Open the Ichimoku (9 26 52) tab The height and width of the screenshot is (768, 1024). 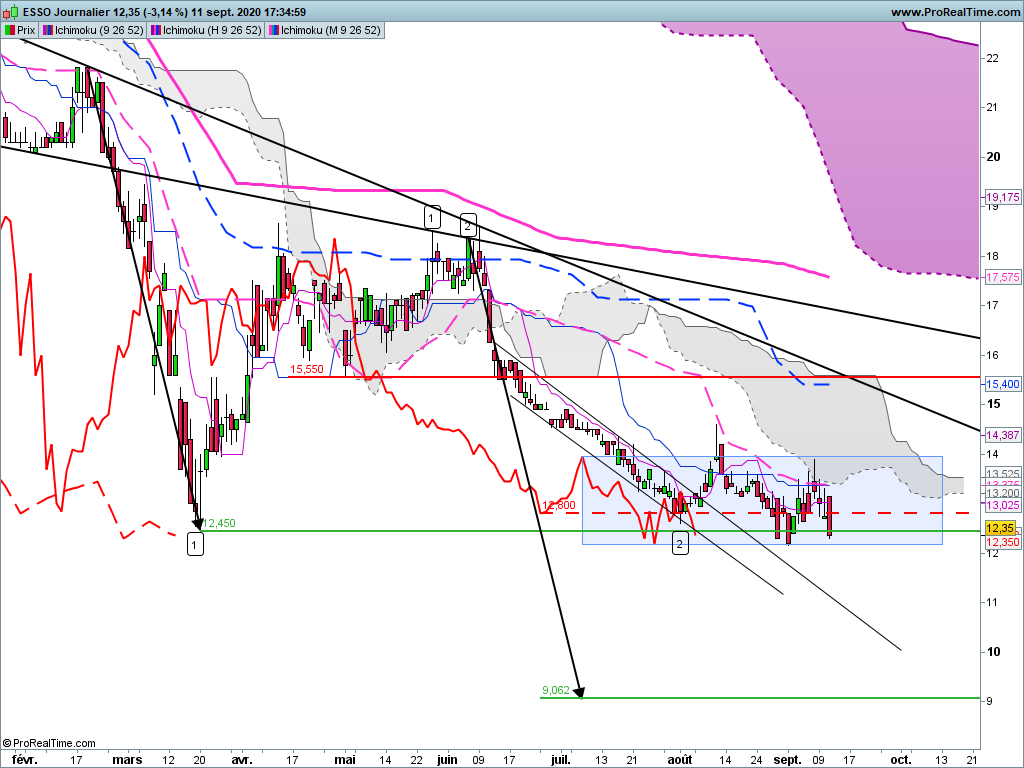point(93,30)
